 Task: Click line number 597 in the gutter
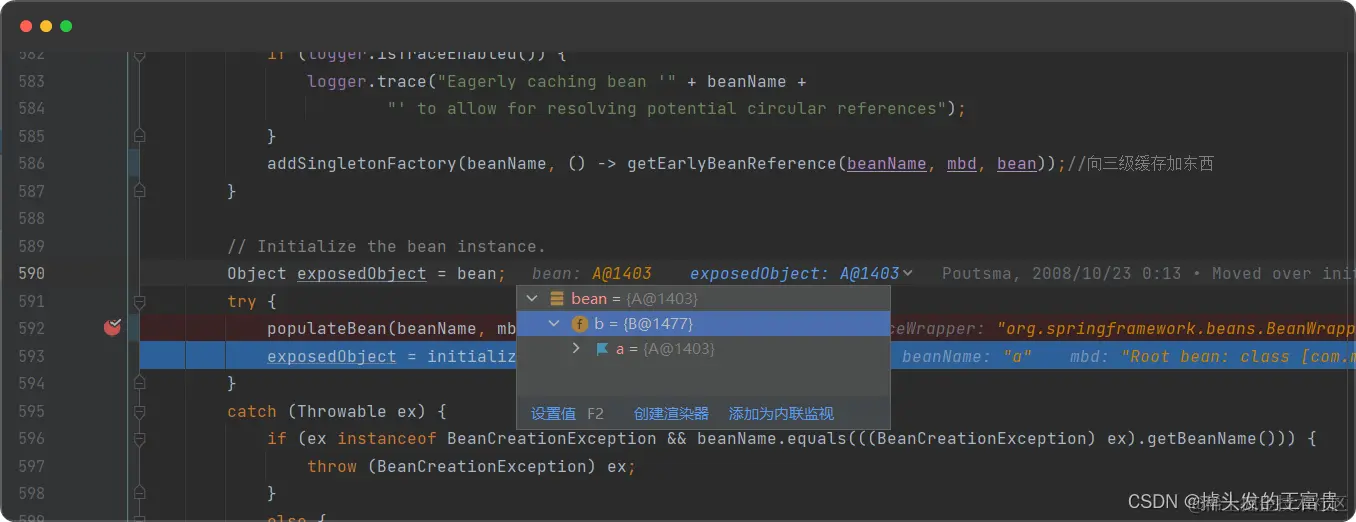[31, 466]
